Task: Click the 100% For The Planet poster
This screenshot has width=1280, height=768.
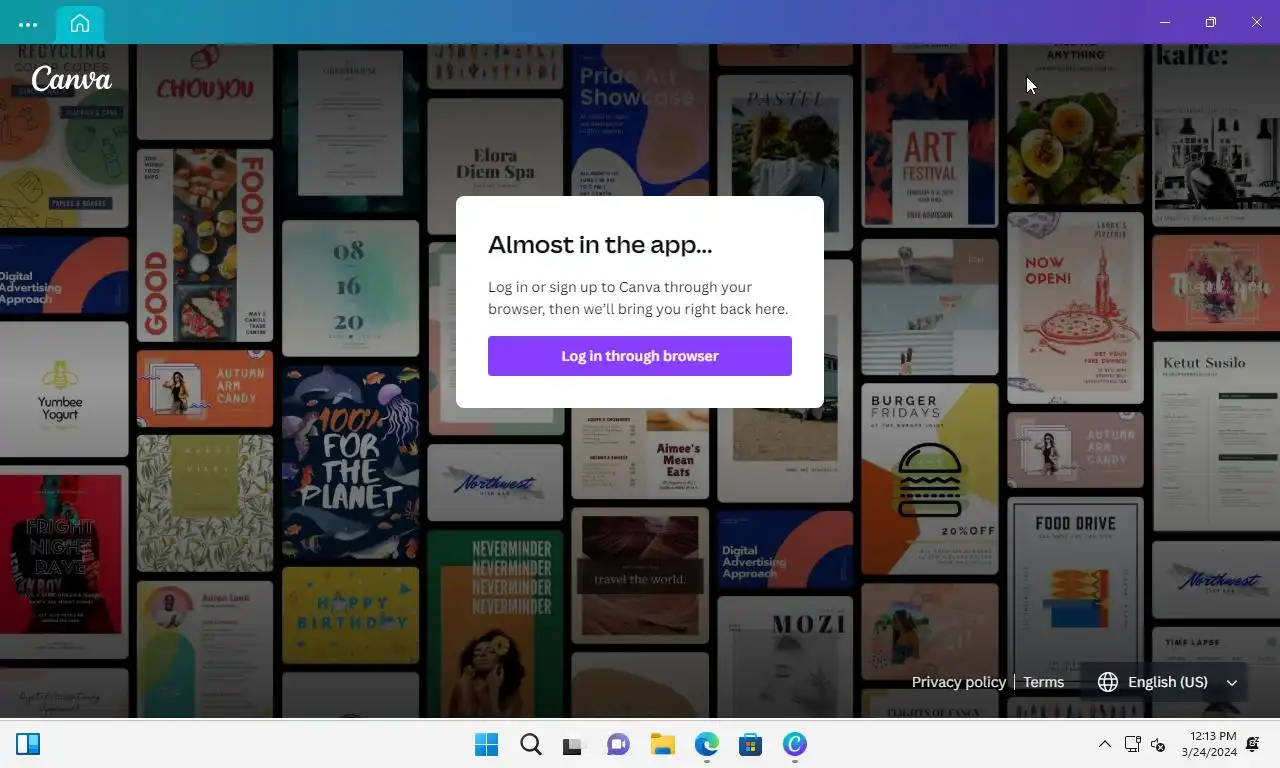Action: [350, 462]
